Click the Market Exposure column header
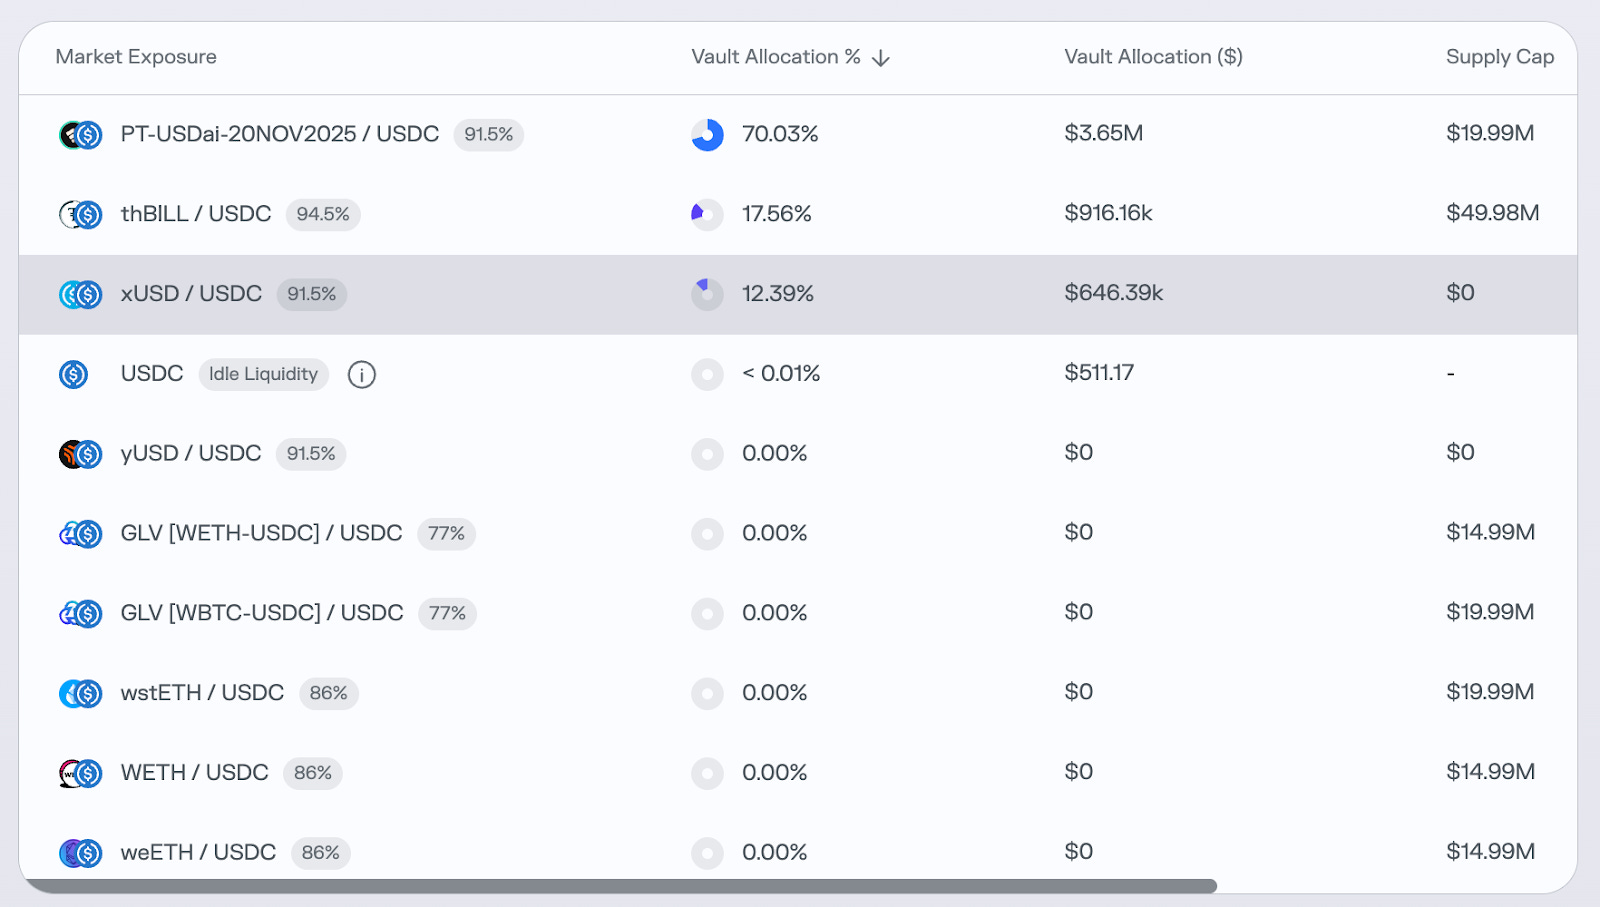Viewport: 1600px width, 907px height. pyautogui.click(x=136, y=57)
